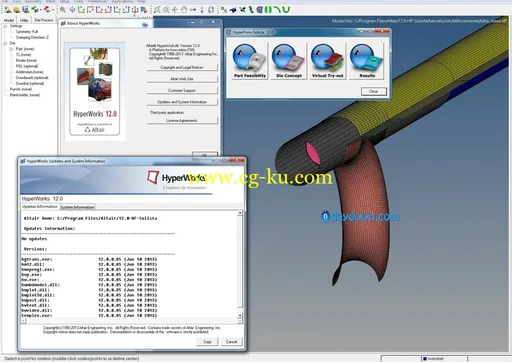
Task: Click the green slanted bar toolbar icon
Action: pos(251,10)
